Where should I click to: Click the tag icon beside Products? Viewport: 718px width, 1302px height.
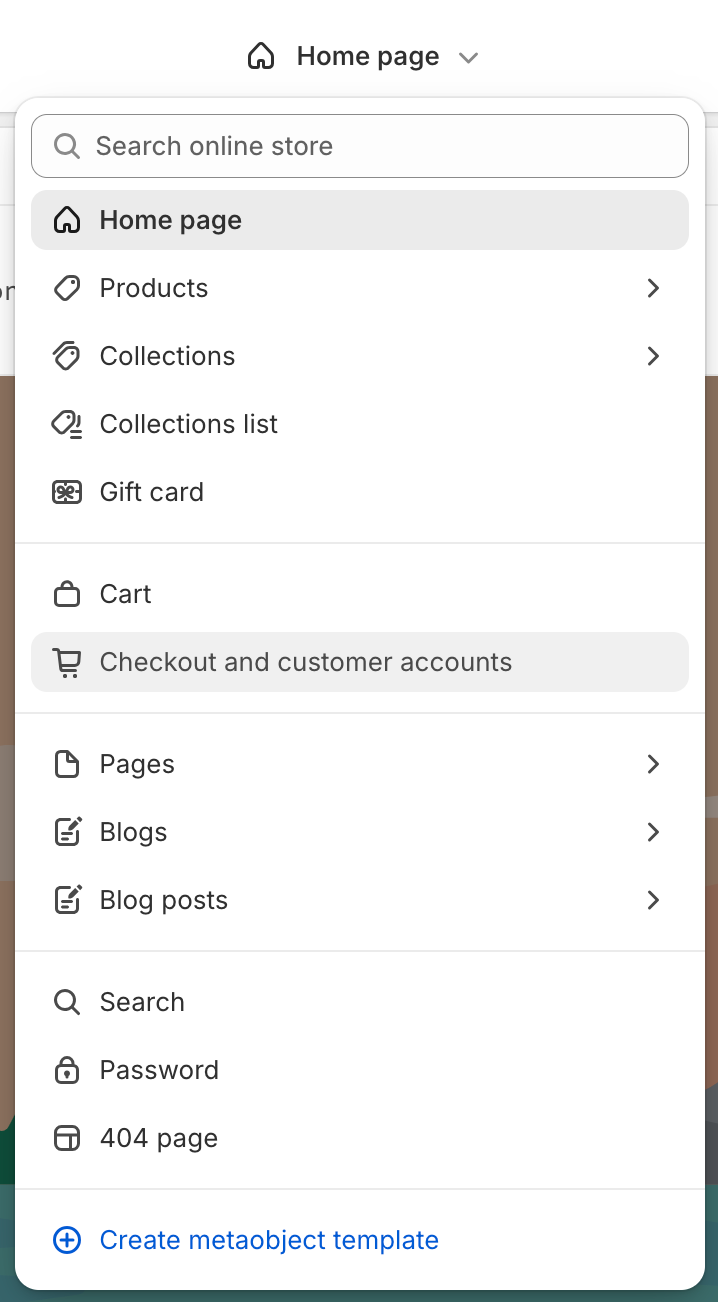tap(67, 288)
